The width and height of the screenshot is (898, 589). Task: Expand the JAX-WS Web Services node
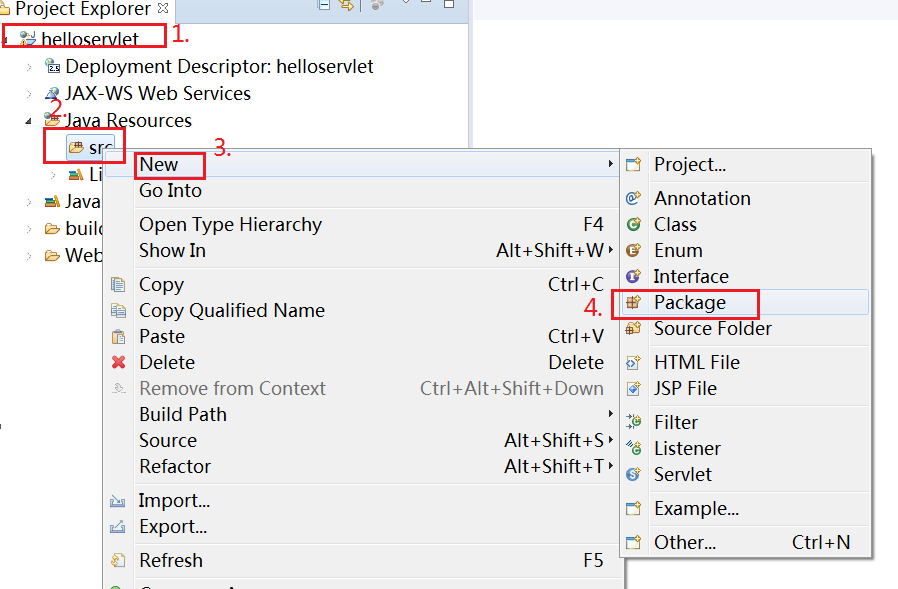[29, 94]
